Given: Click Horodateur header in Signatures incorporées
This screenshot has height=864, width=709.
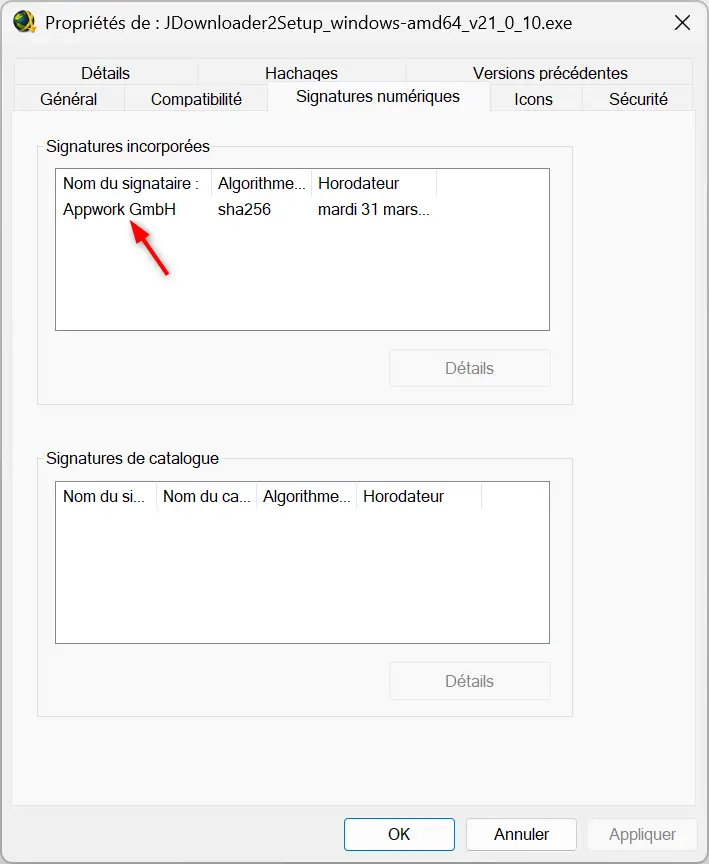Looking at the screenshot, I should 374,183.
